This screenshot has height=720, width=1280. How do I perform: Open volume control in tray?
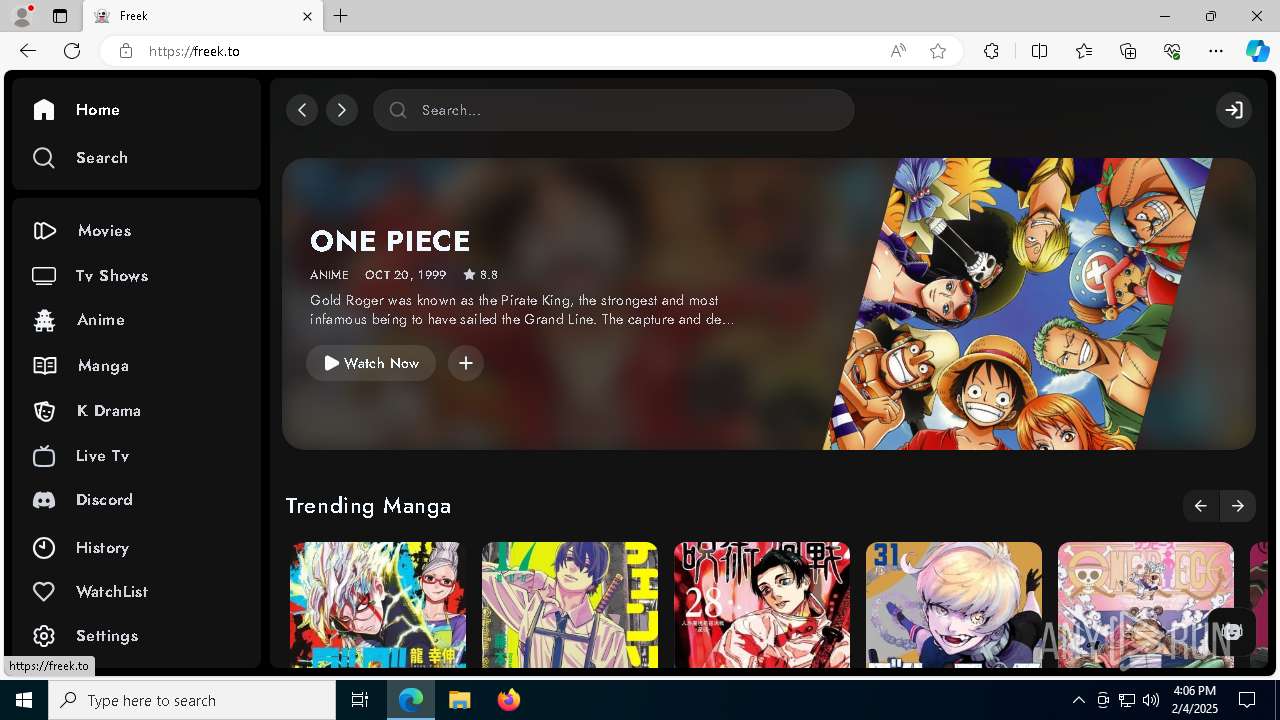tap(1150, 700)
